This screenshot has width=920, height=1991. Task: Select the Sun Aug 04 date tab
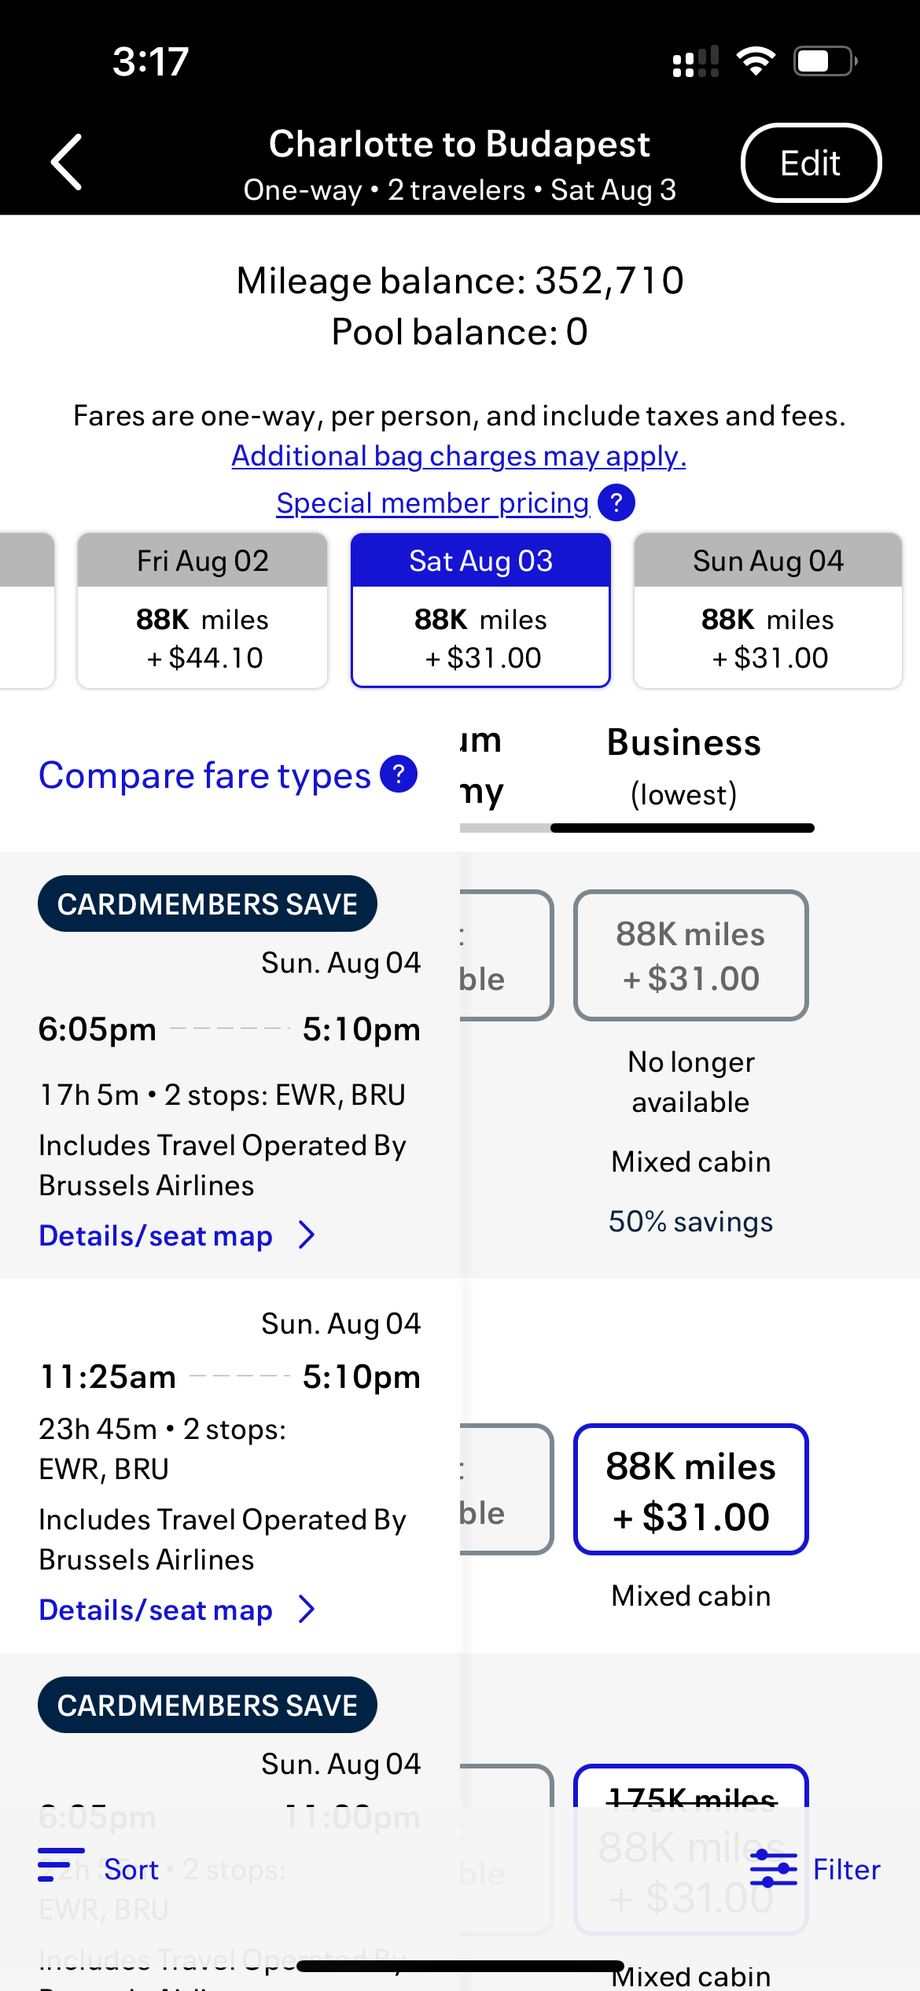pyautogui.click(x=768, y=610)
